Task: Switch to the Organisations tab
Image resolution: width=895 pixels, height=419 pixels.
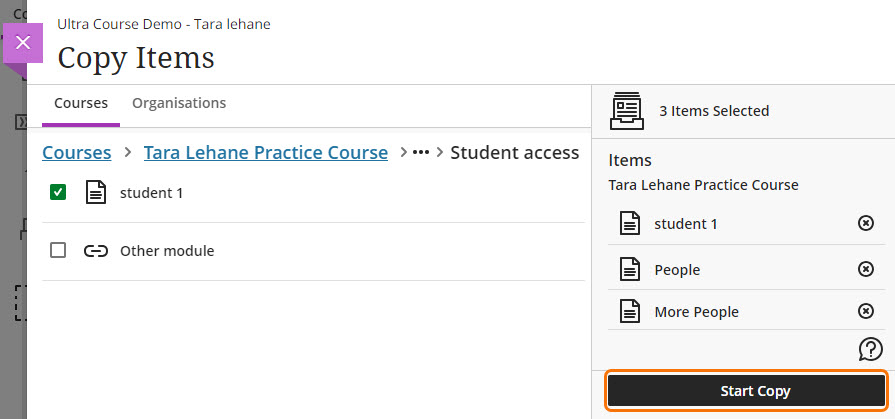Action: tap(179, 103)
